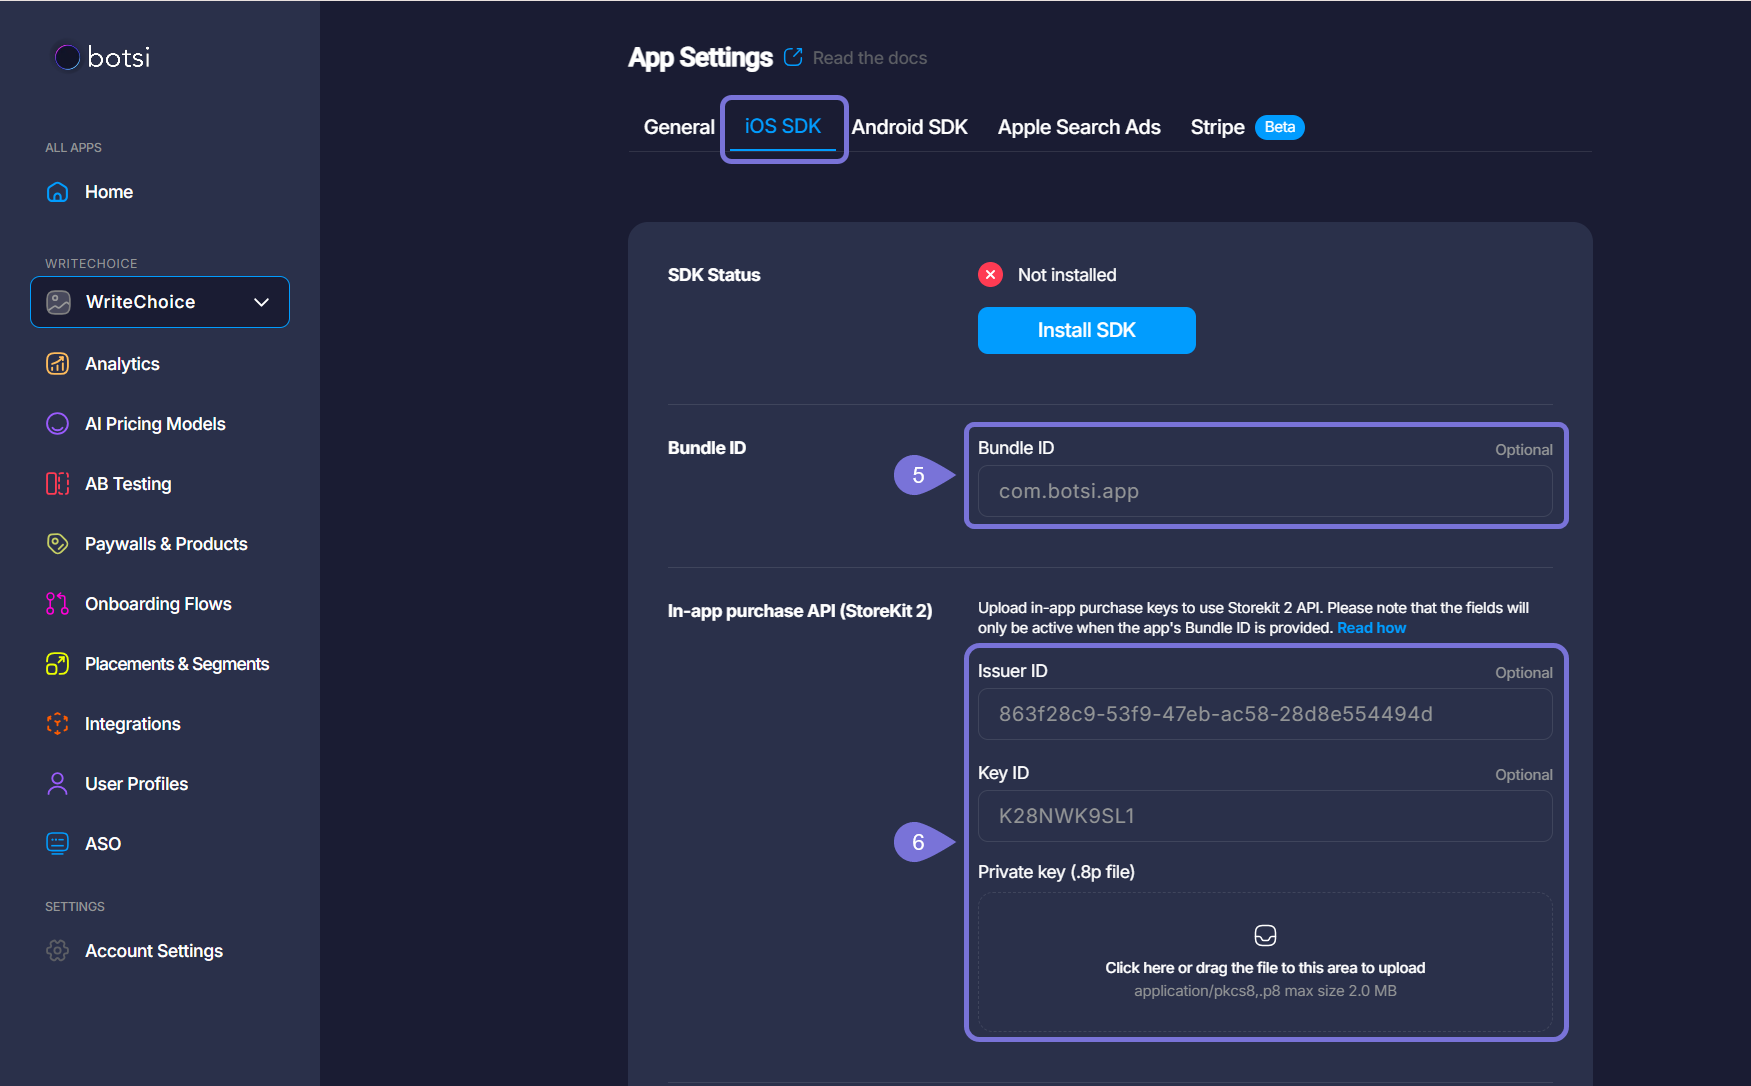Click into the Issuer ID field
Screen dimensions: 1751x1086
(1264, 714)
